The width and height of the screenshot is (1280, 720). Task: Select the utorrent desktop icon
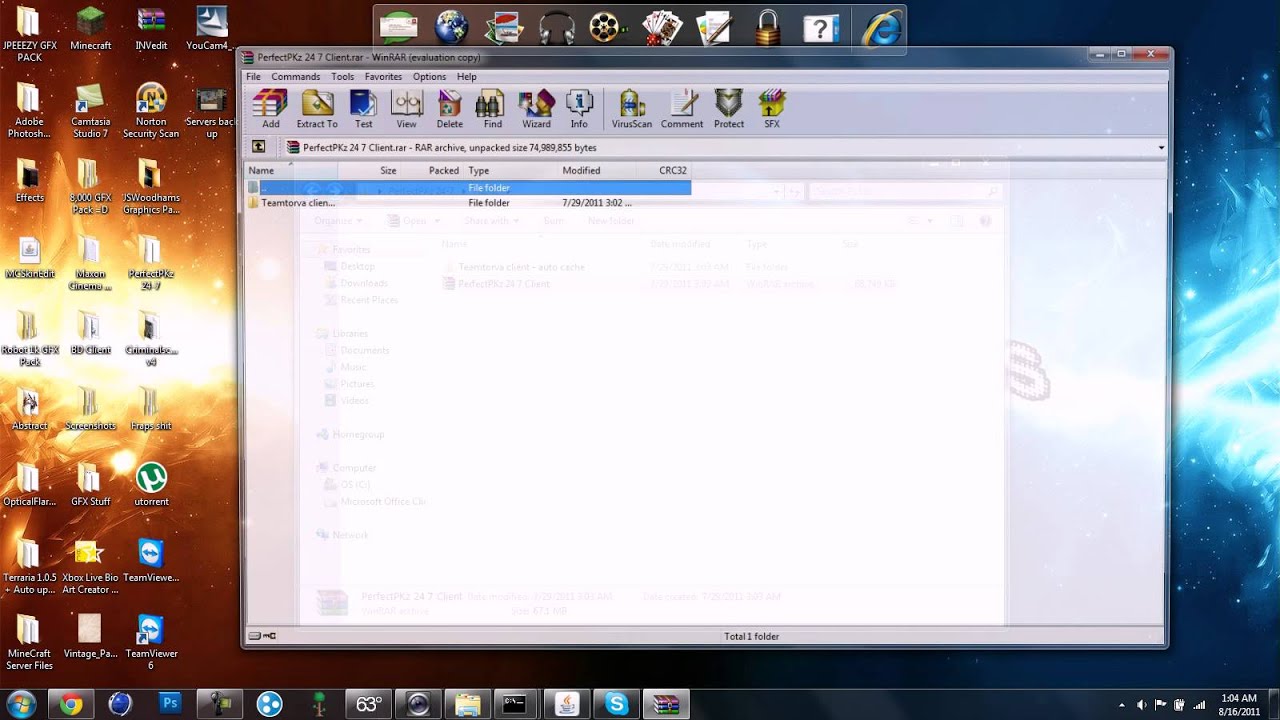click(x=151, y=485)
